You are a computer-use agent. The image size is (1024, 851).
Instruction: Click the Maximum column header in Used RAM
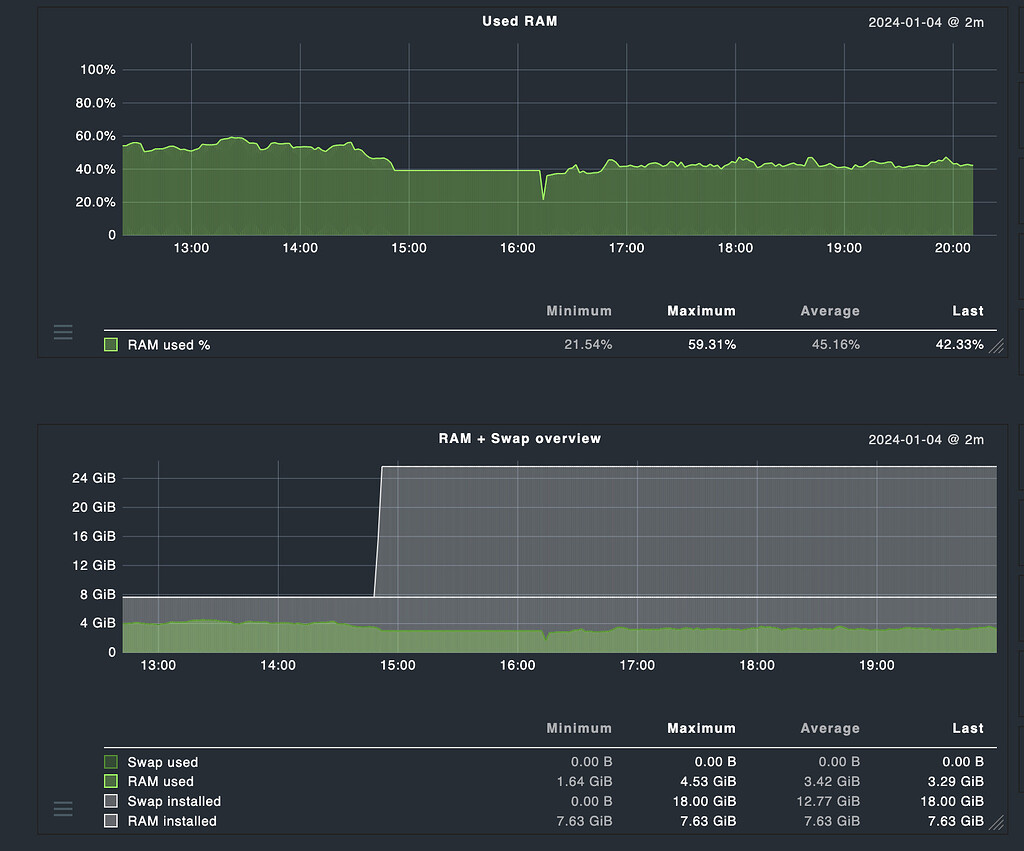coord(701,311)
